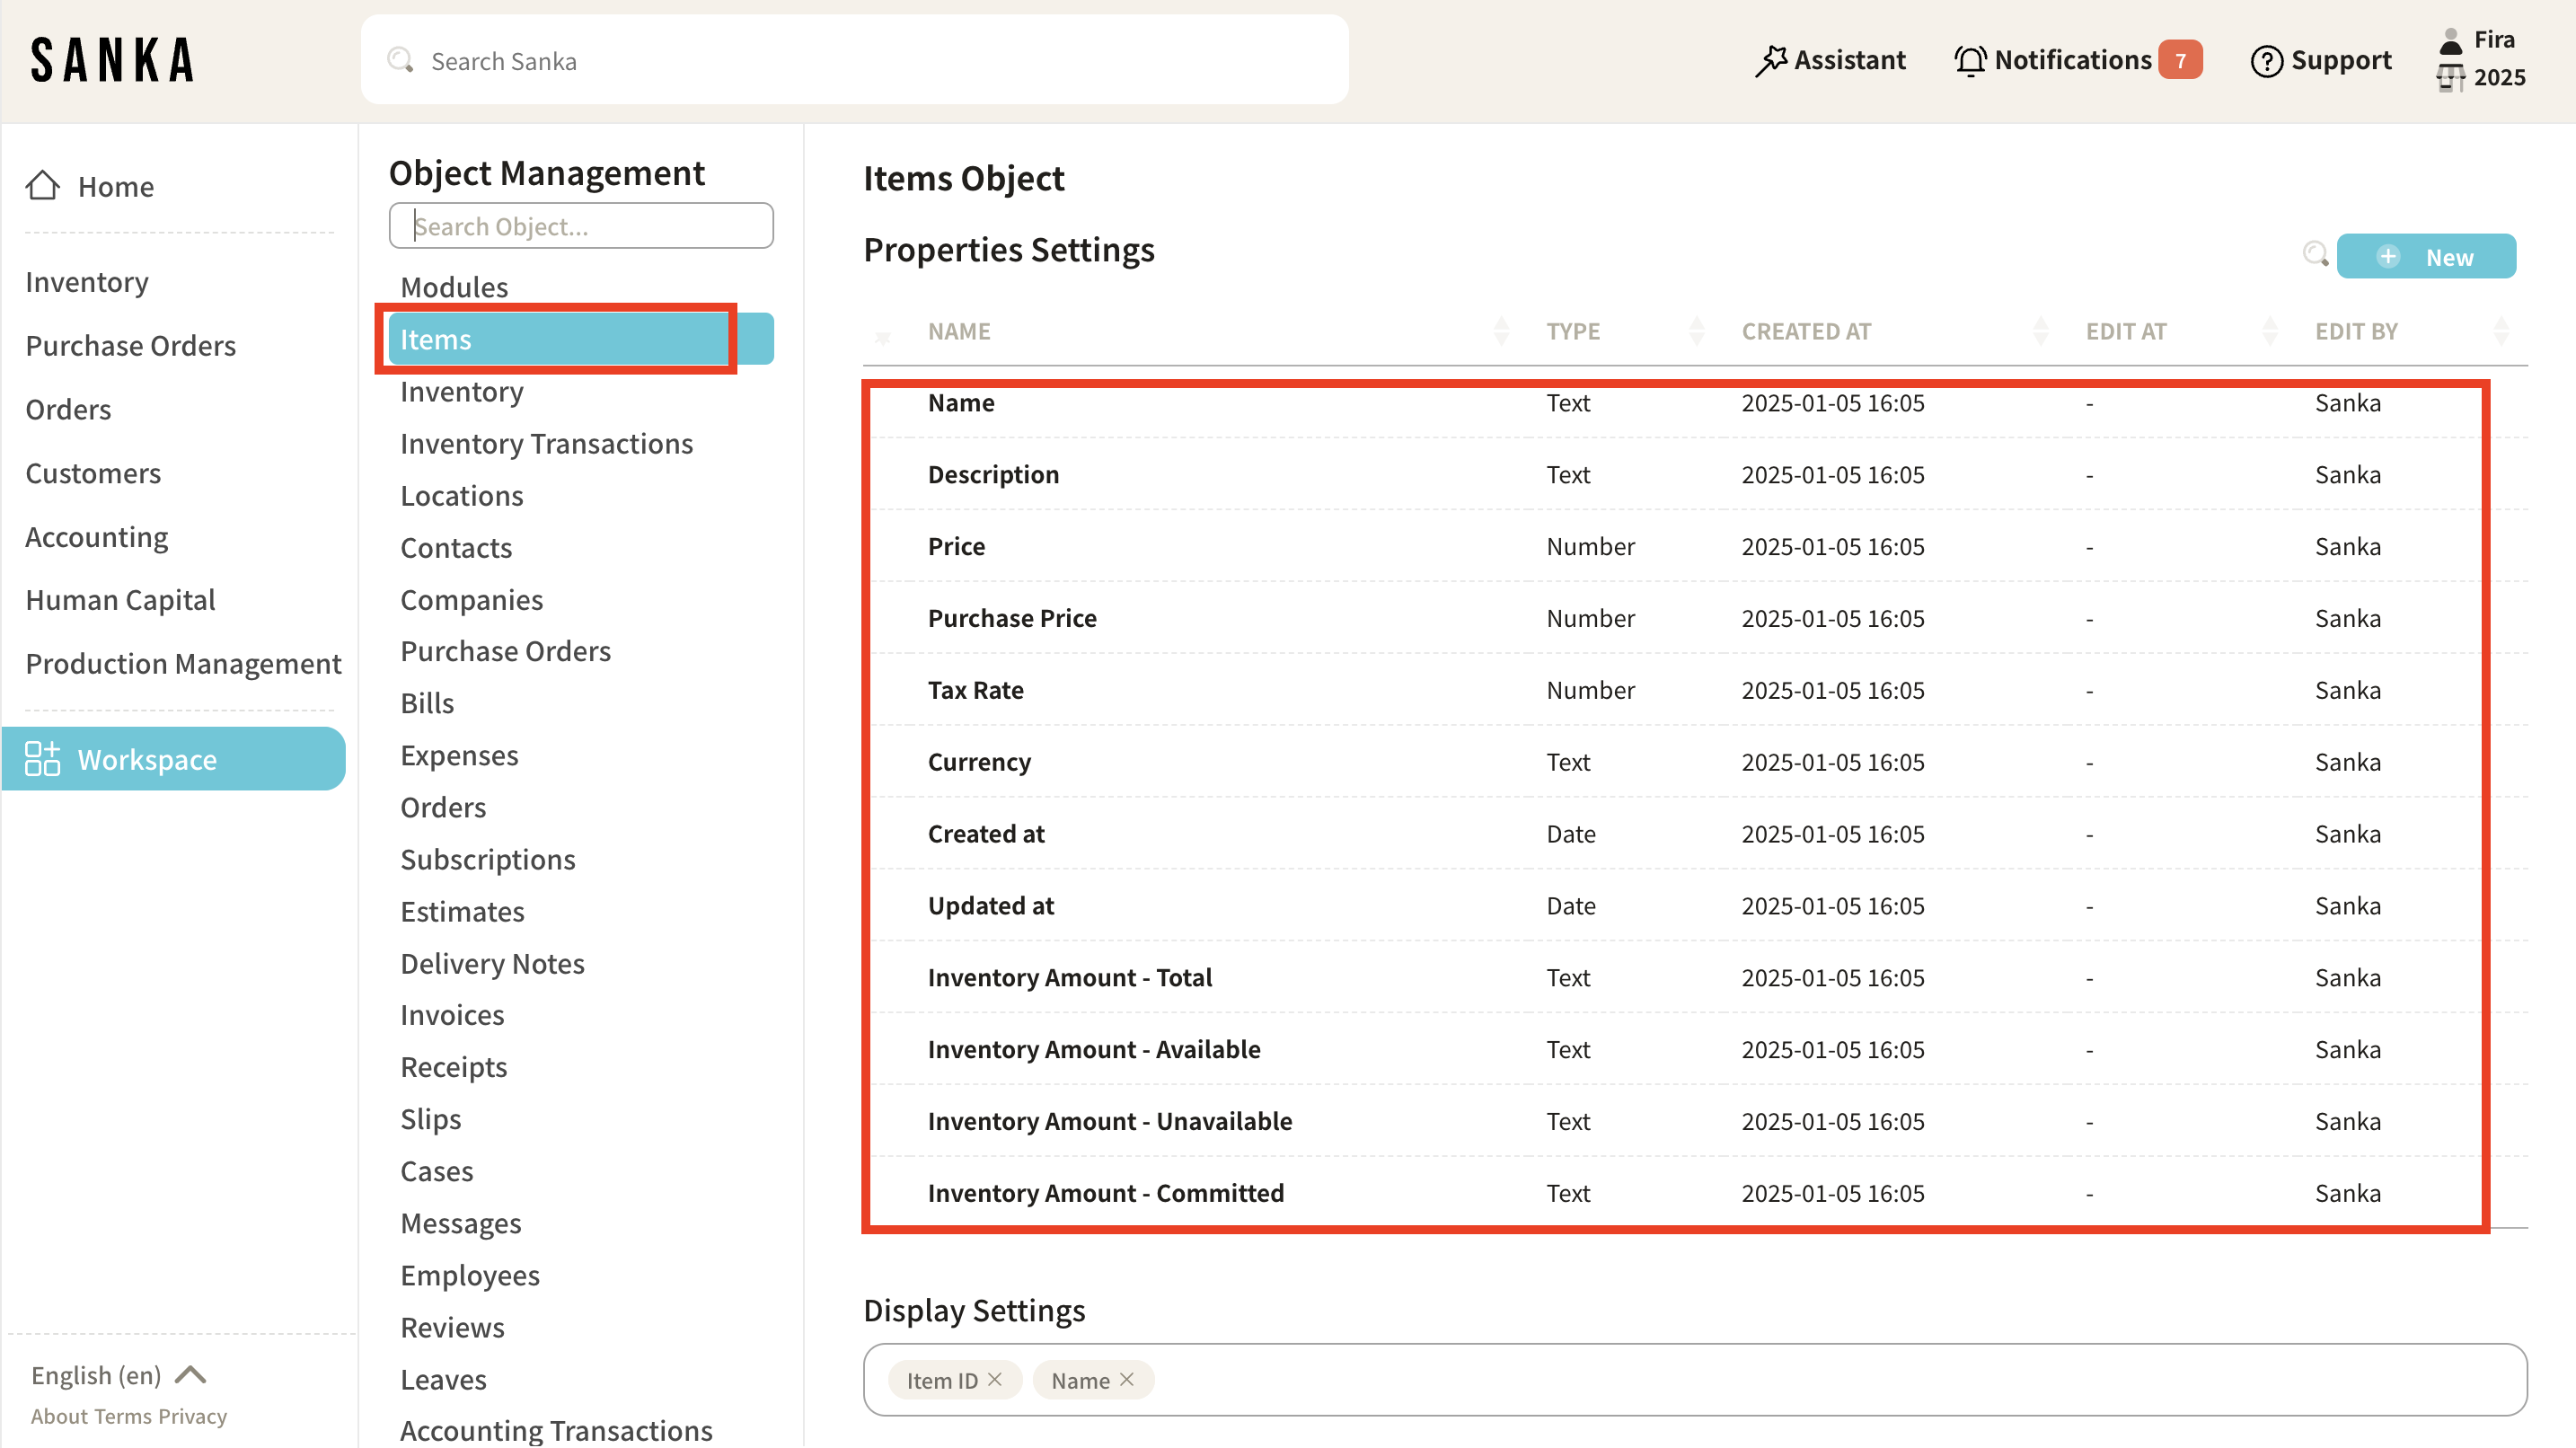
Task: Select Inventory Transactions in Object Management
Action: 546,443
